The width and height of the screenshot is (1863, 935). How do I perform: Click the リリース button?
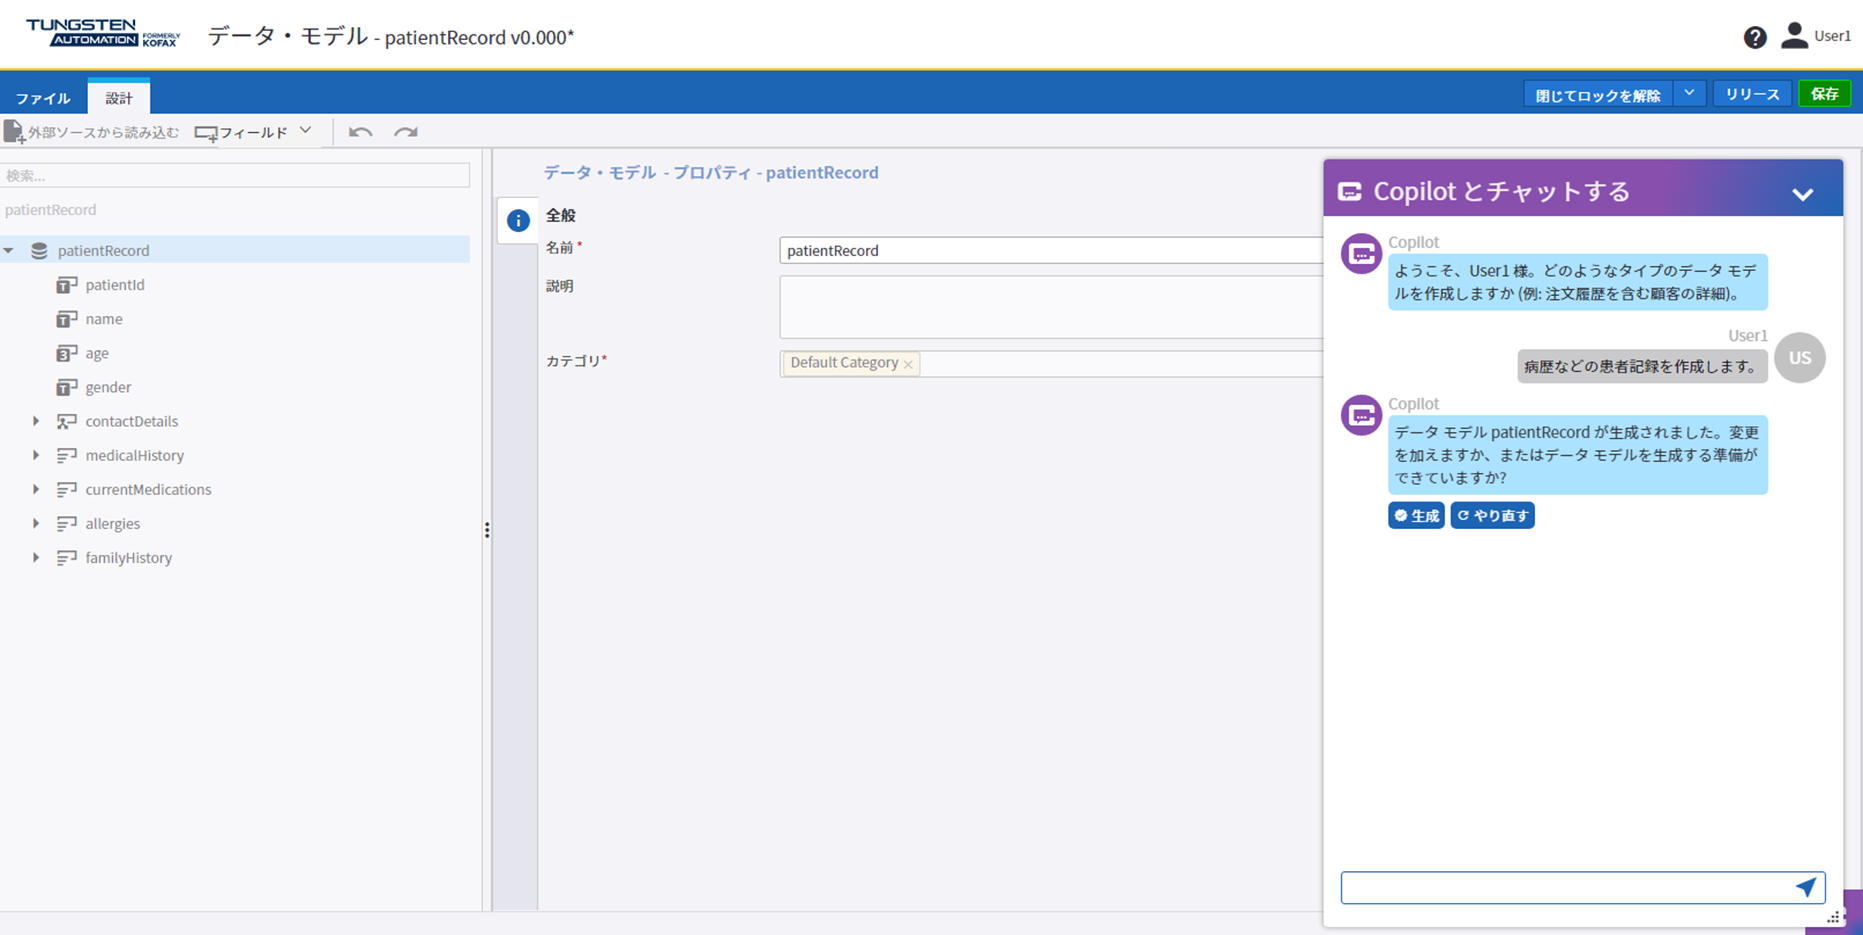[1752, 94]
